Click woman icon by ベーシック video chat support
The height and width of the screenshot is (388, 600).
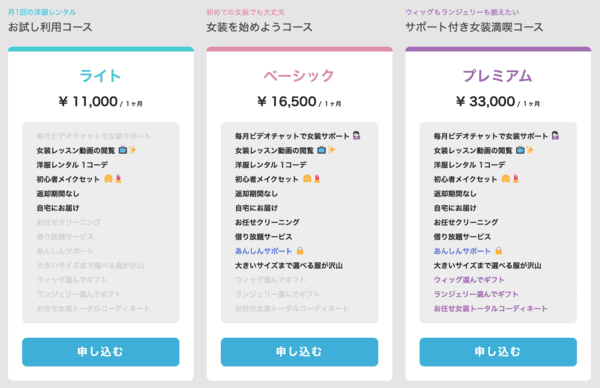pos(356,135)
